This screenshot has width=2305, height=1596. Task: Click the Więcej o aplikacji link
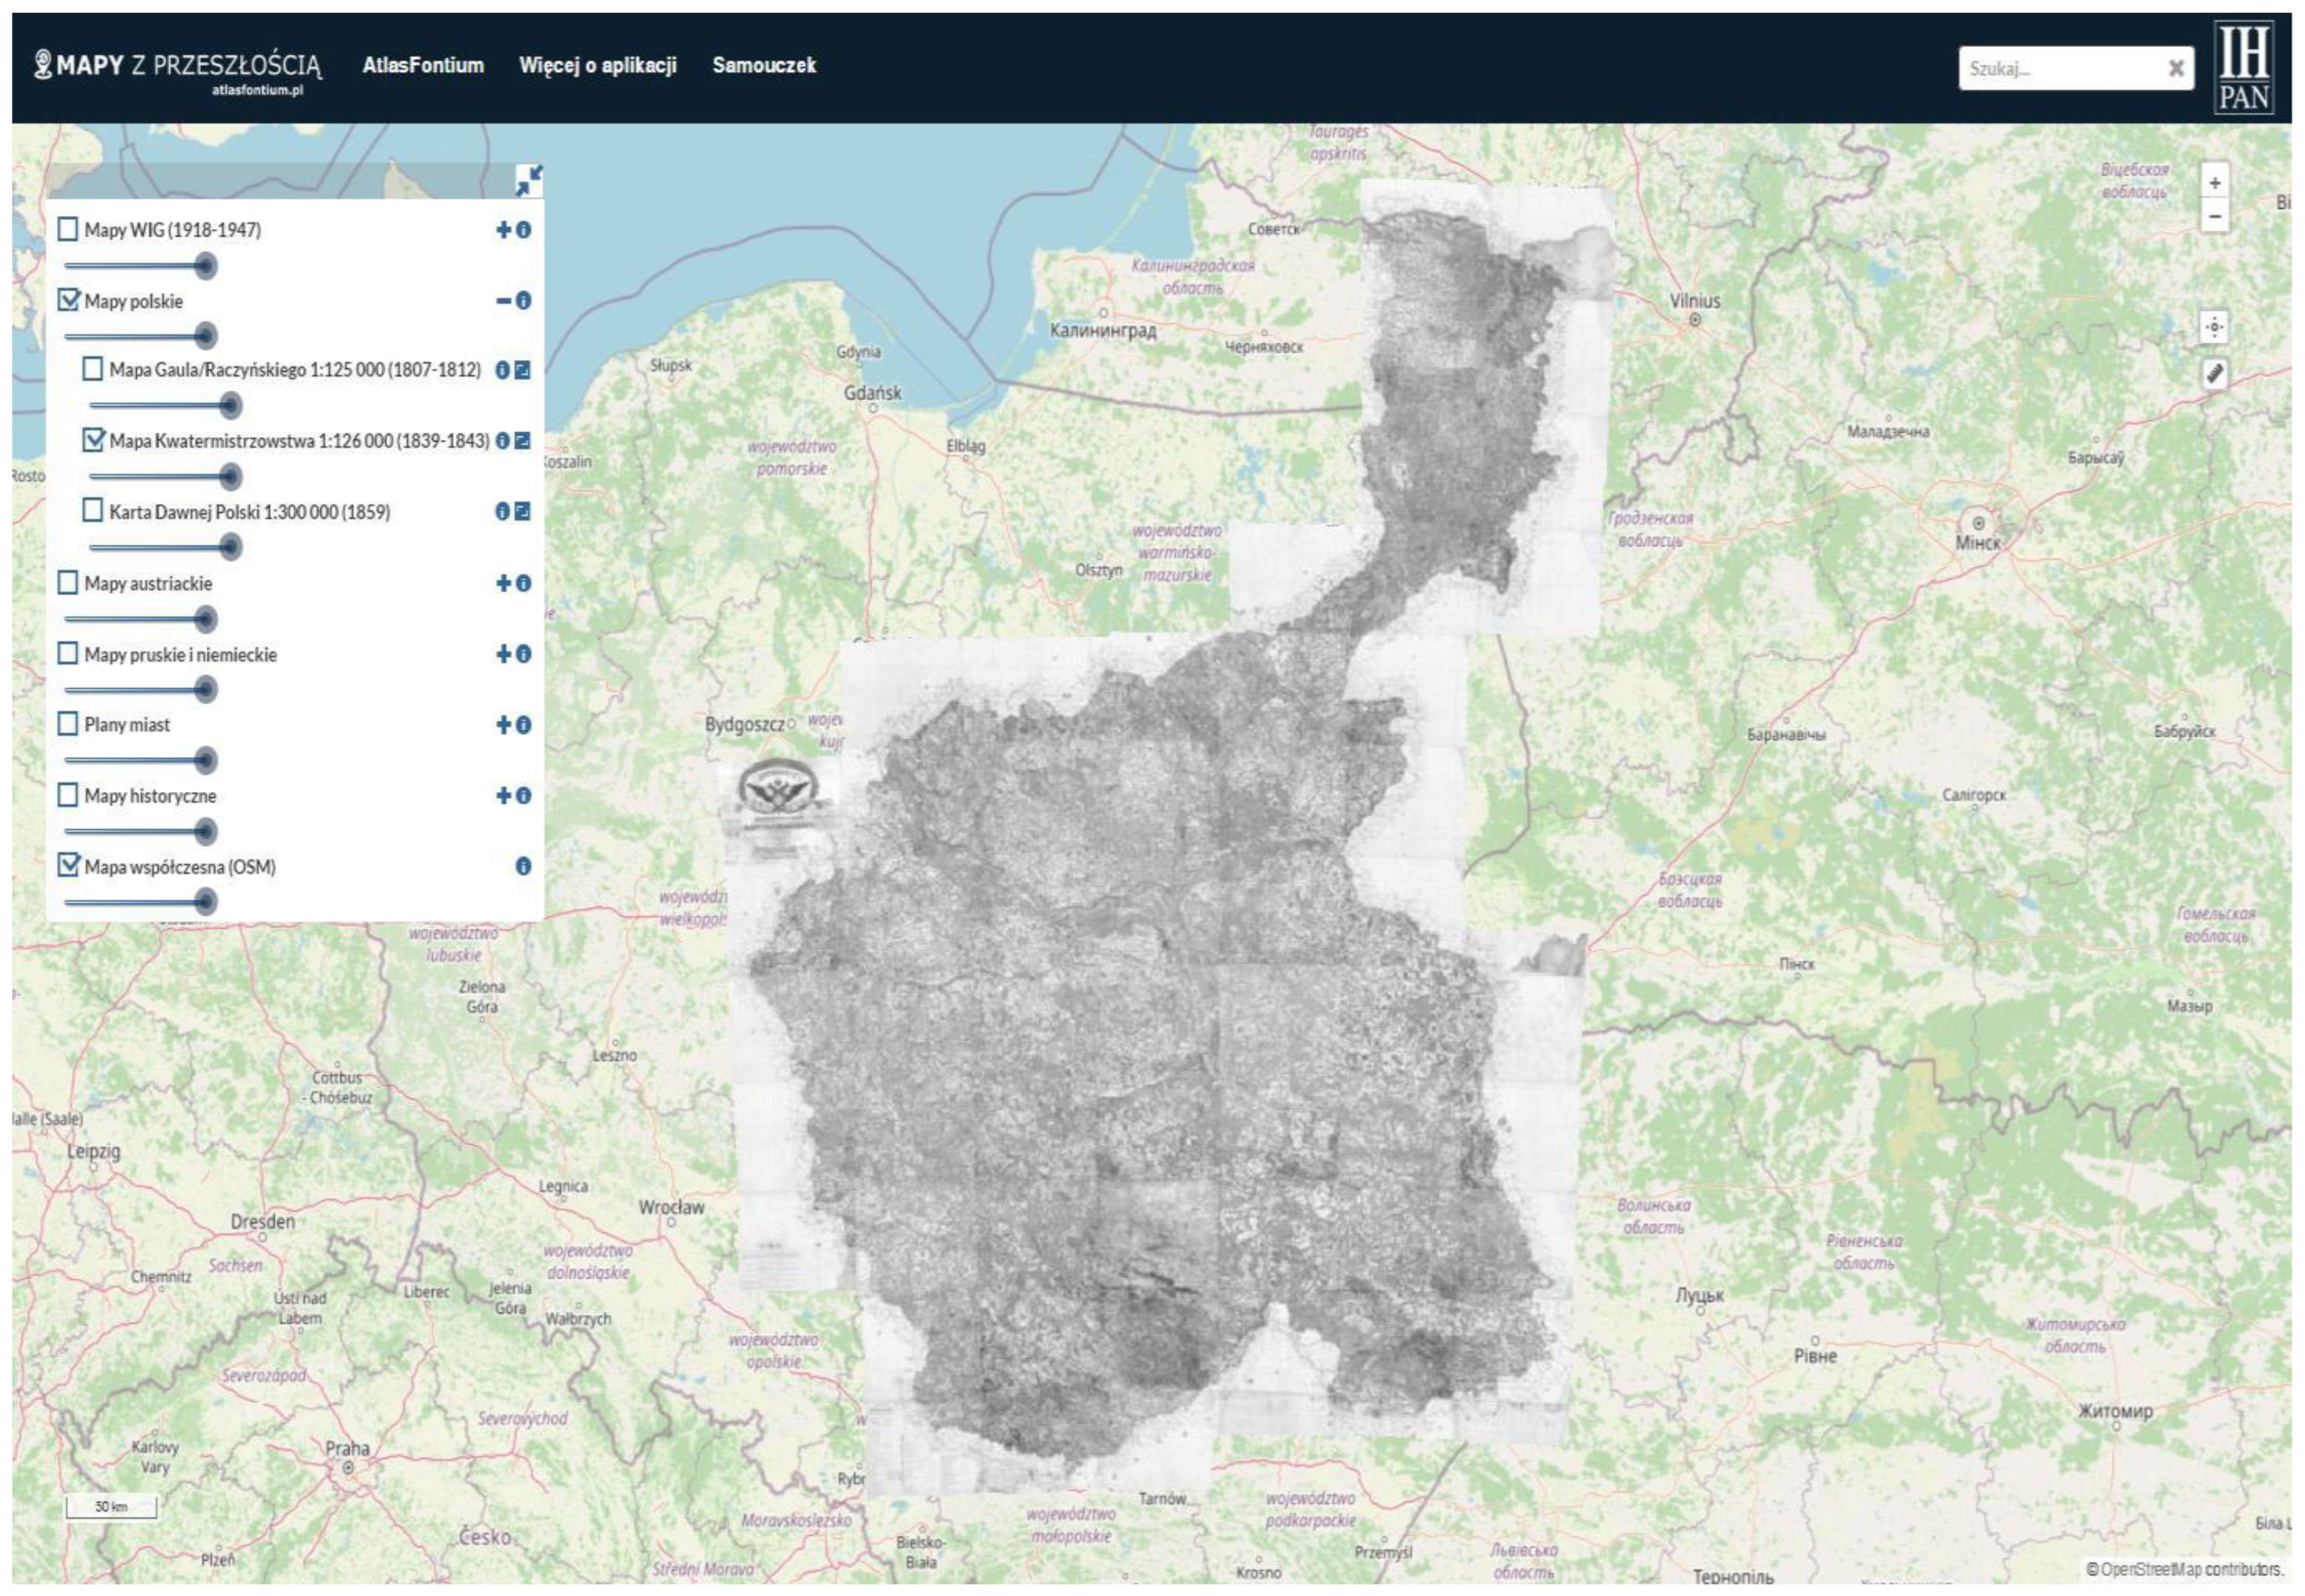tap(597, 66)
